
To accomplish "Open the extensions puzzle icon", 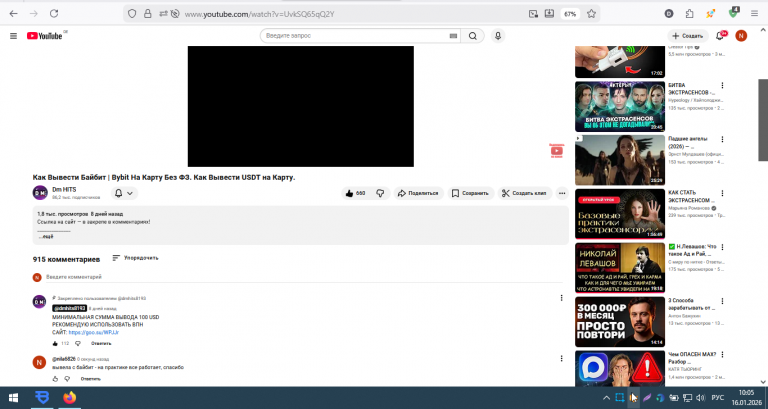I will click(689, 14).
